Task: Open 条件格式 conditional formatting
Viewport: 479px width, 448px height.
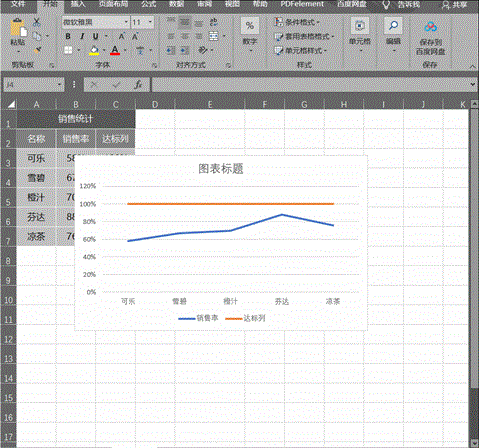Action: [x=297, y=22]
